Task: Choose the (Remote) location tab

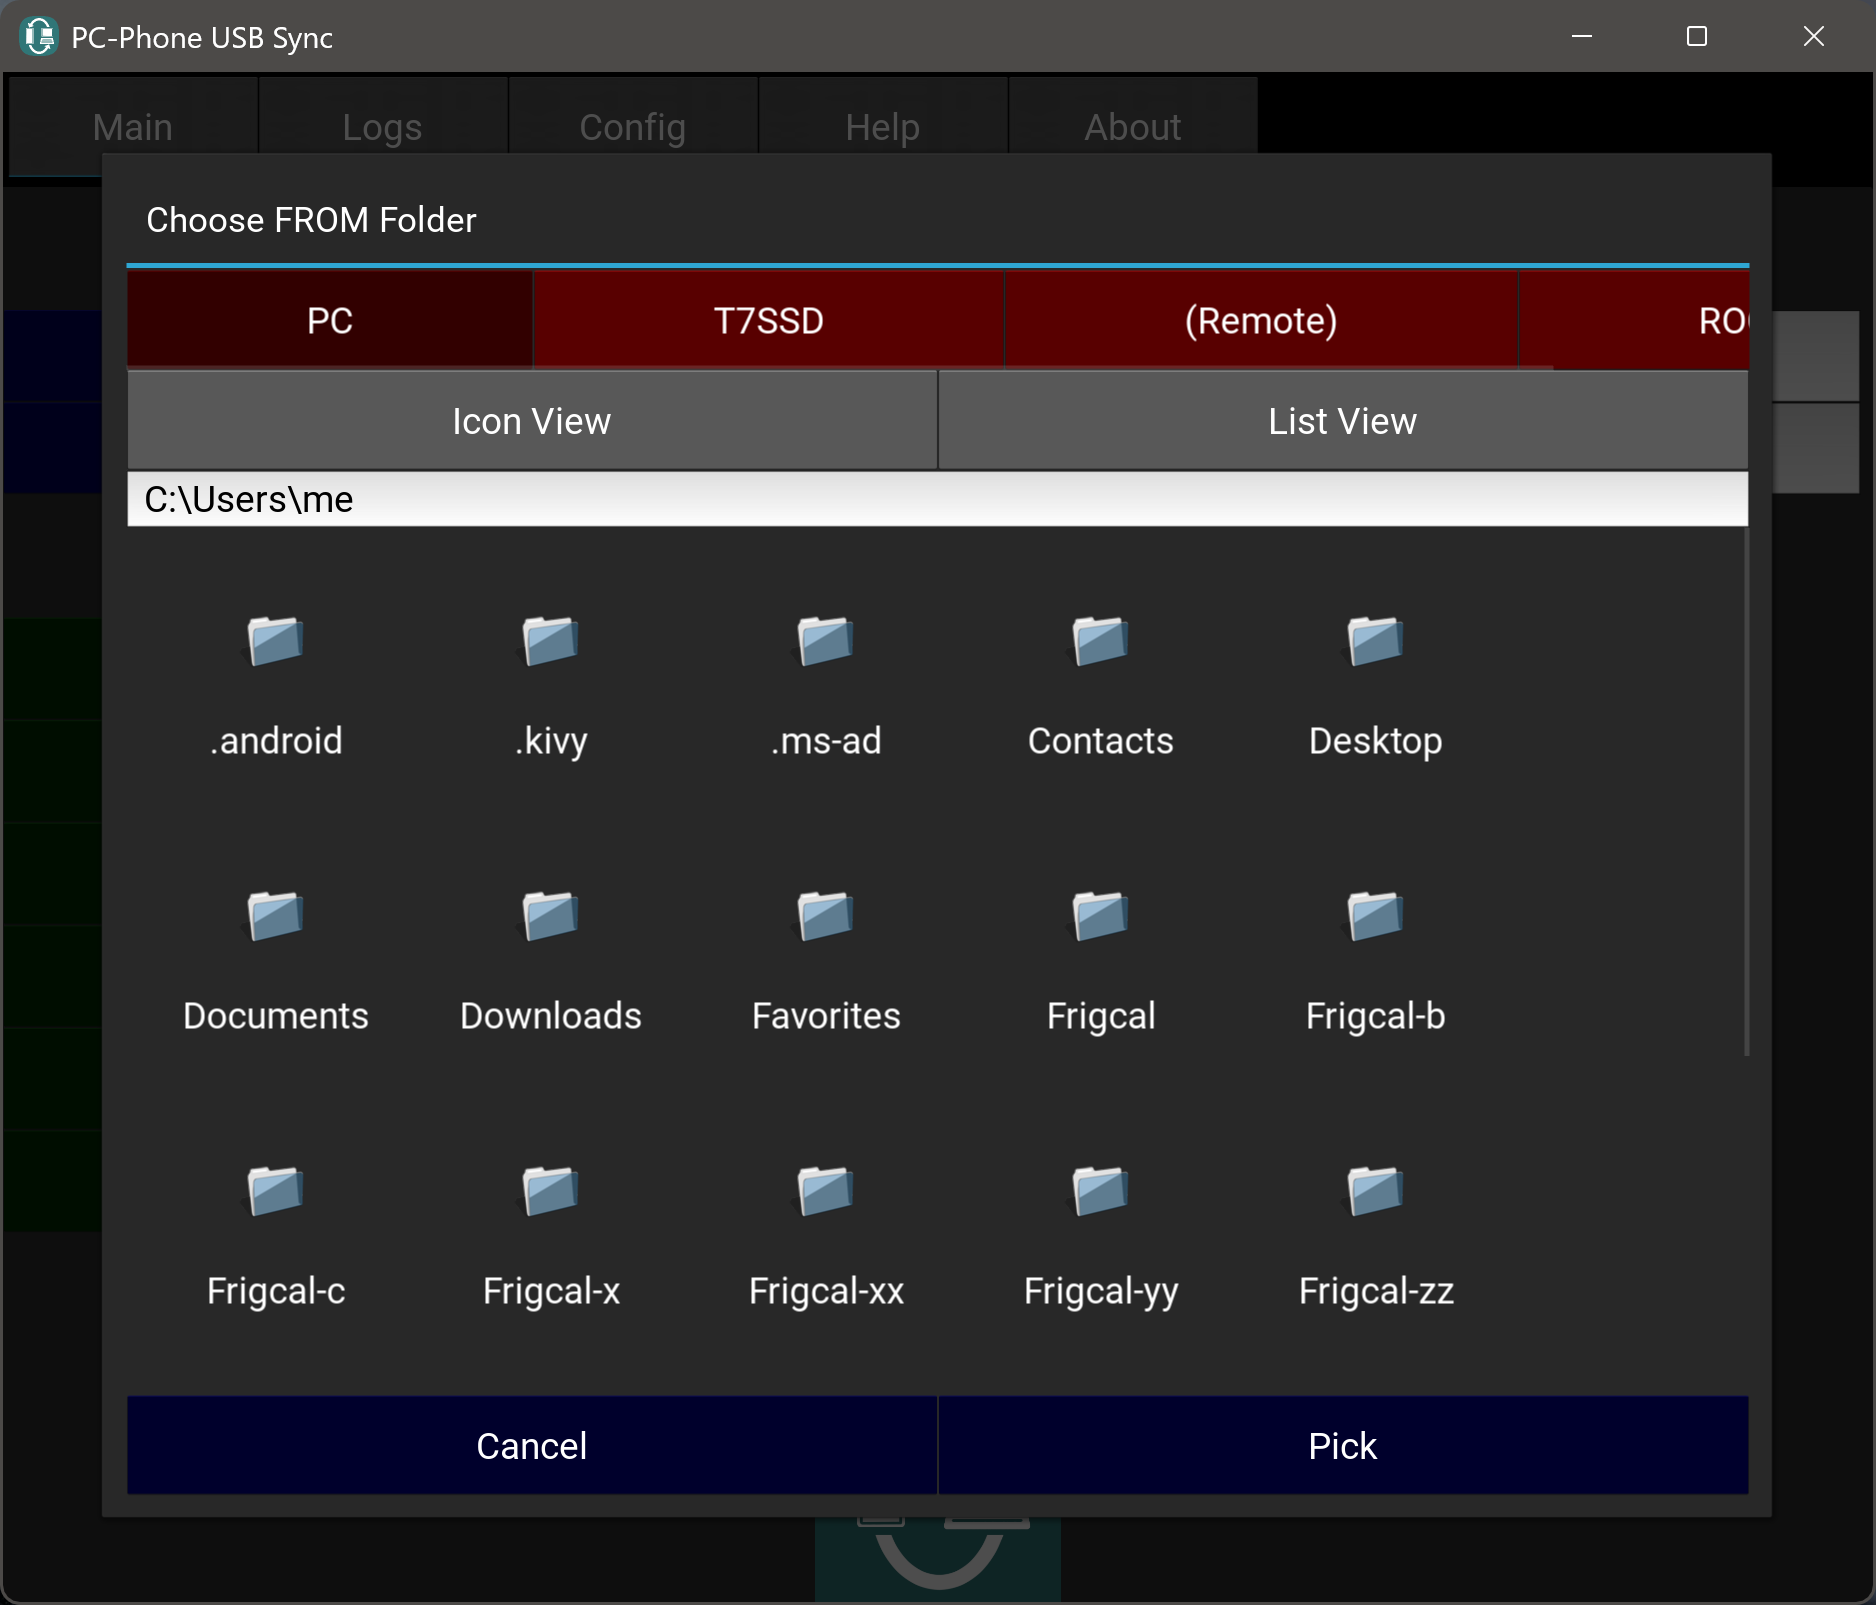Action: pos(1260,320)
